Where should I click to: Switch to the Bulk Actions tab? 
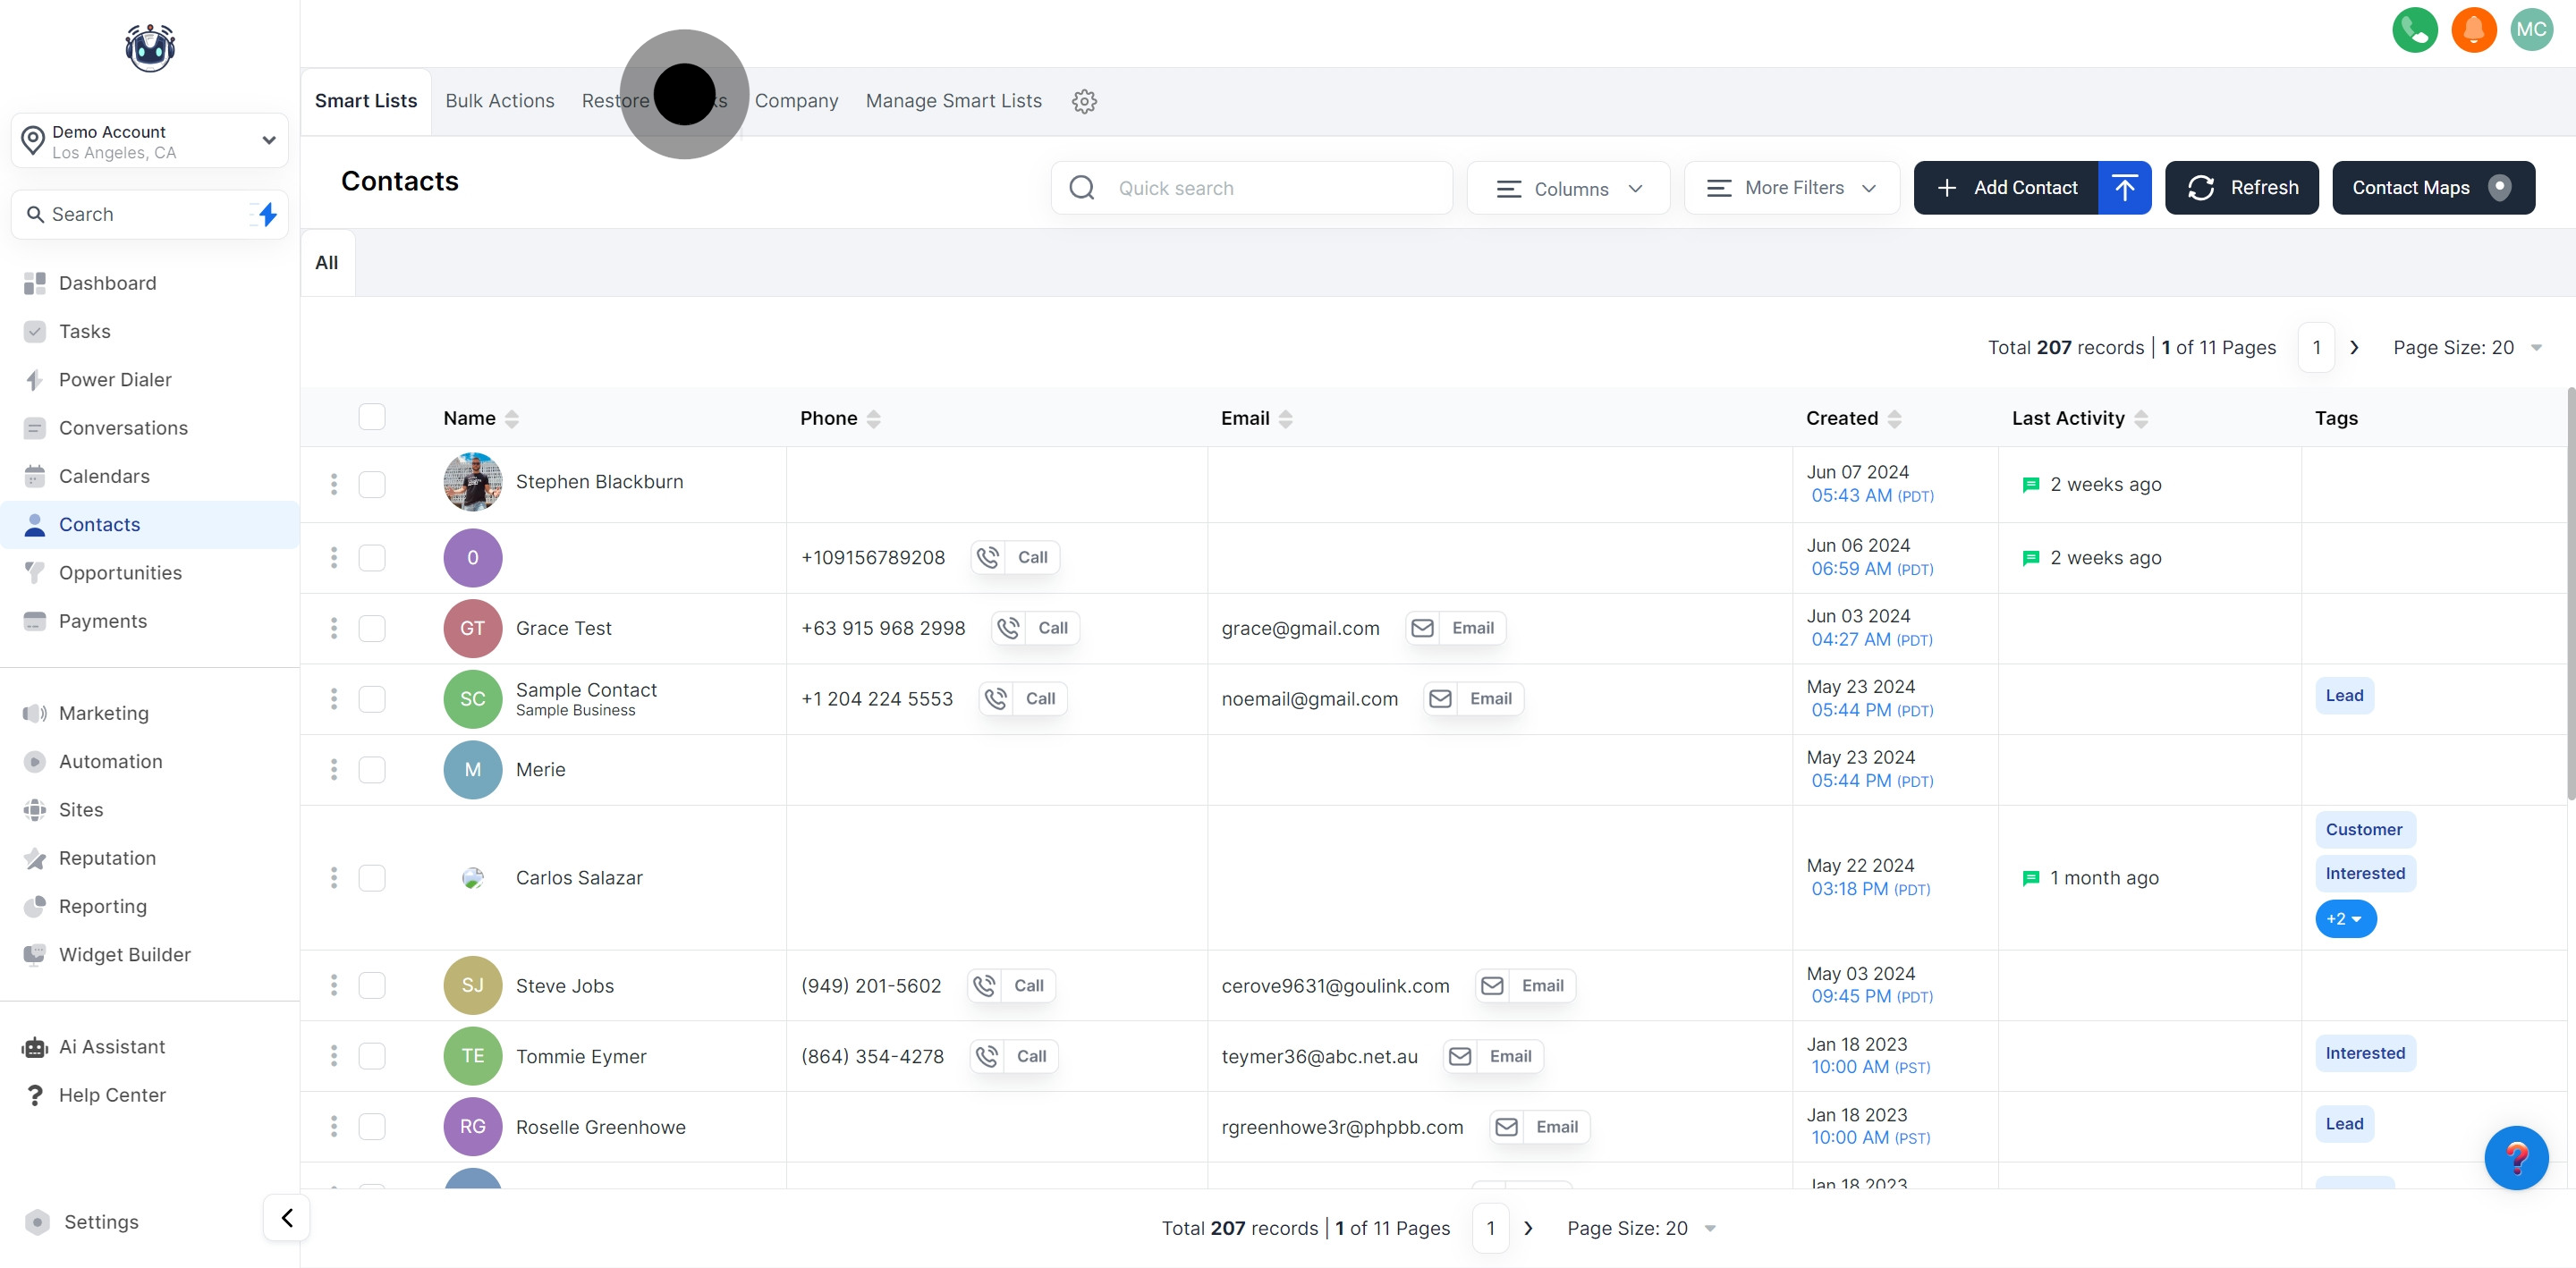[x=499, y=101]
